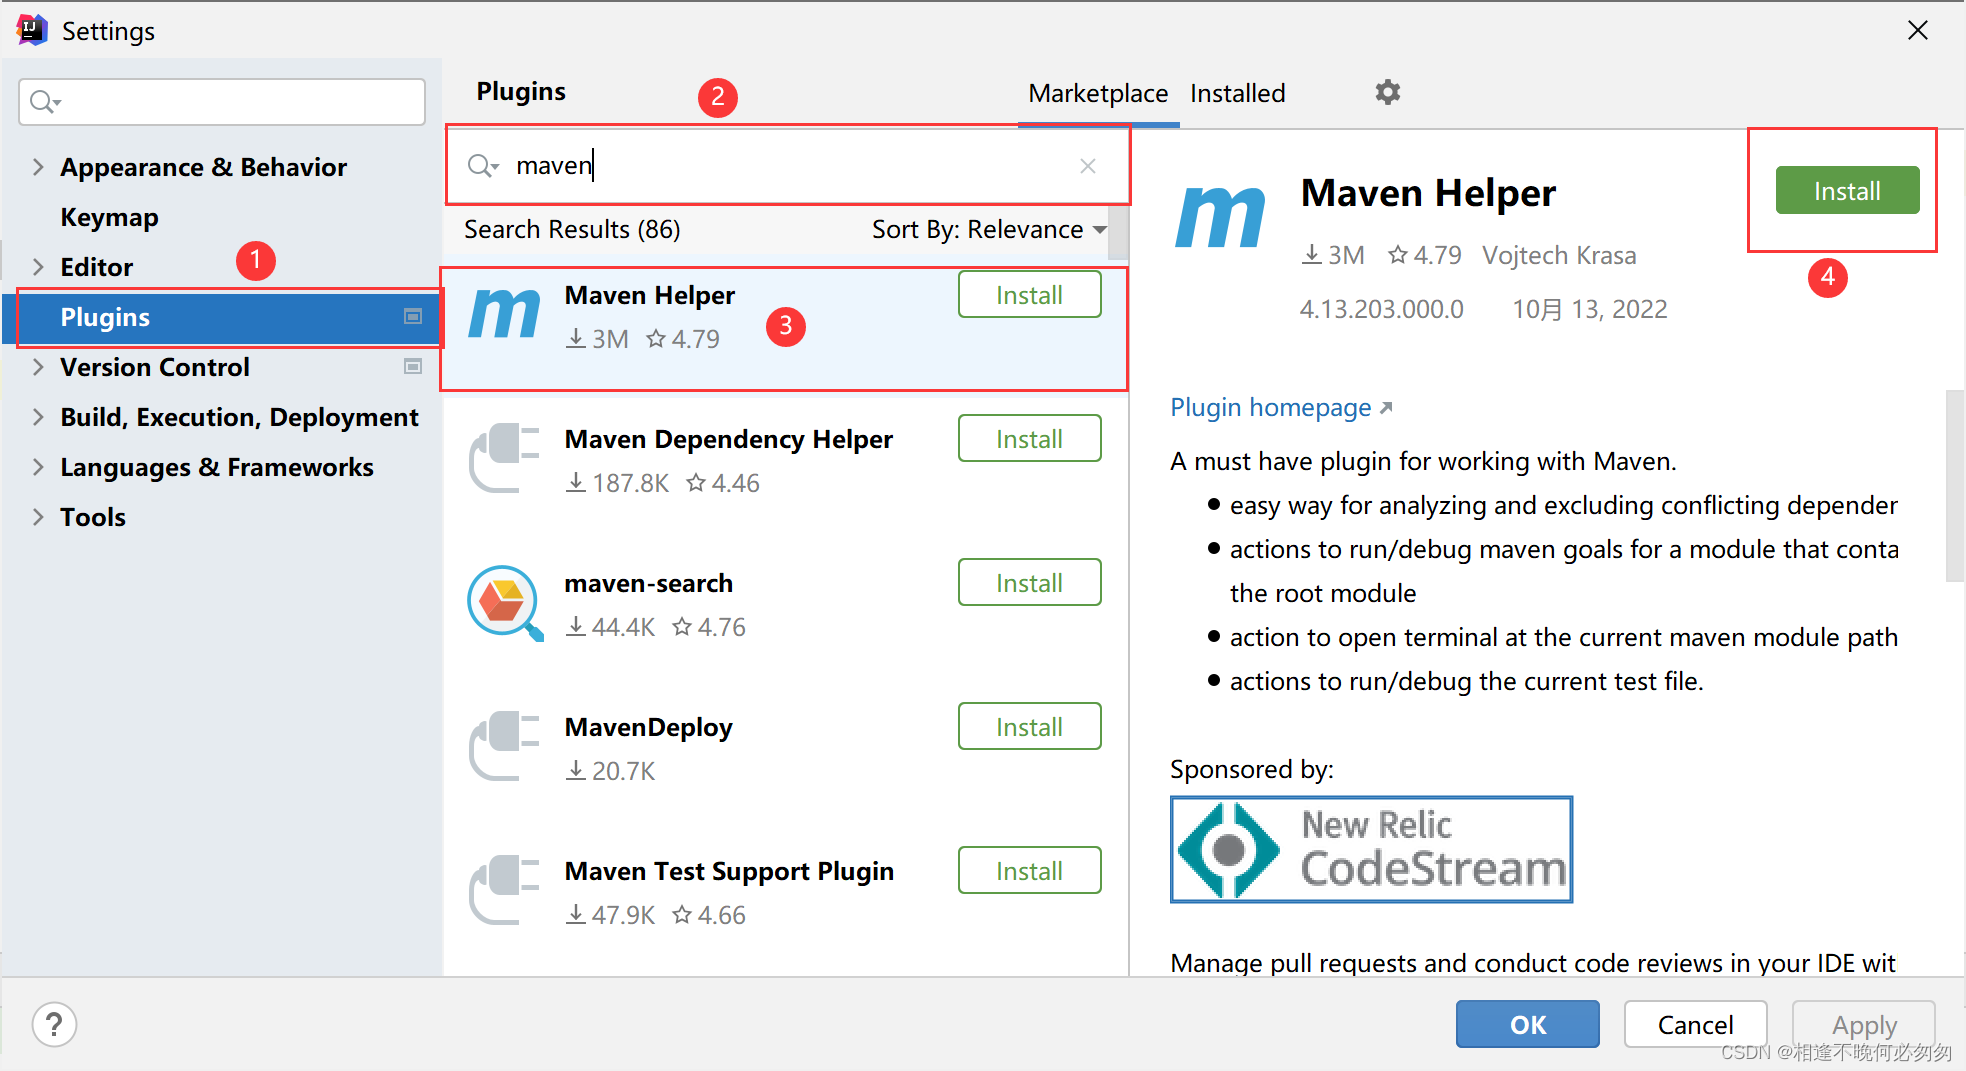
Task: Confirm with the OK button
Action: [x=1527, y=1024]
